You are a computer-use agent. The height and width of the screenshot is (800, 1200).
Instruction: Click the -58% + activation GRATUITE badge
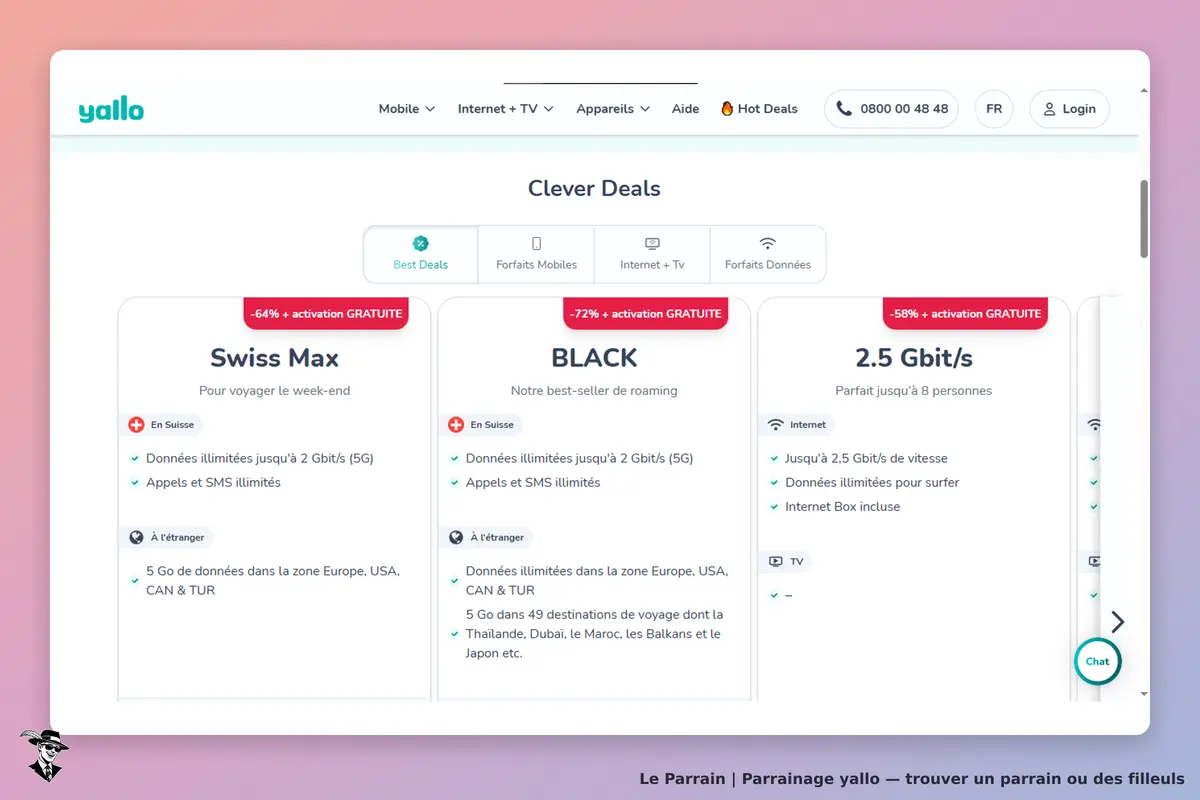point(966,313)
